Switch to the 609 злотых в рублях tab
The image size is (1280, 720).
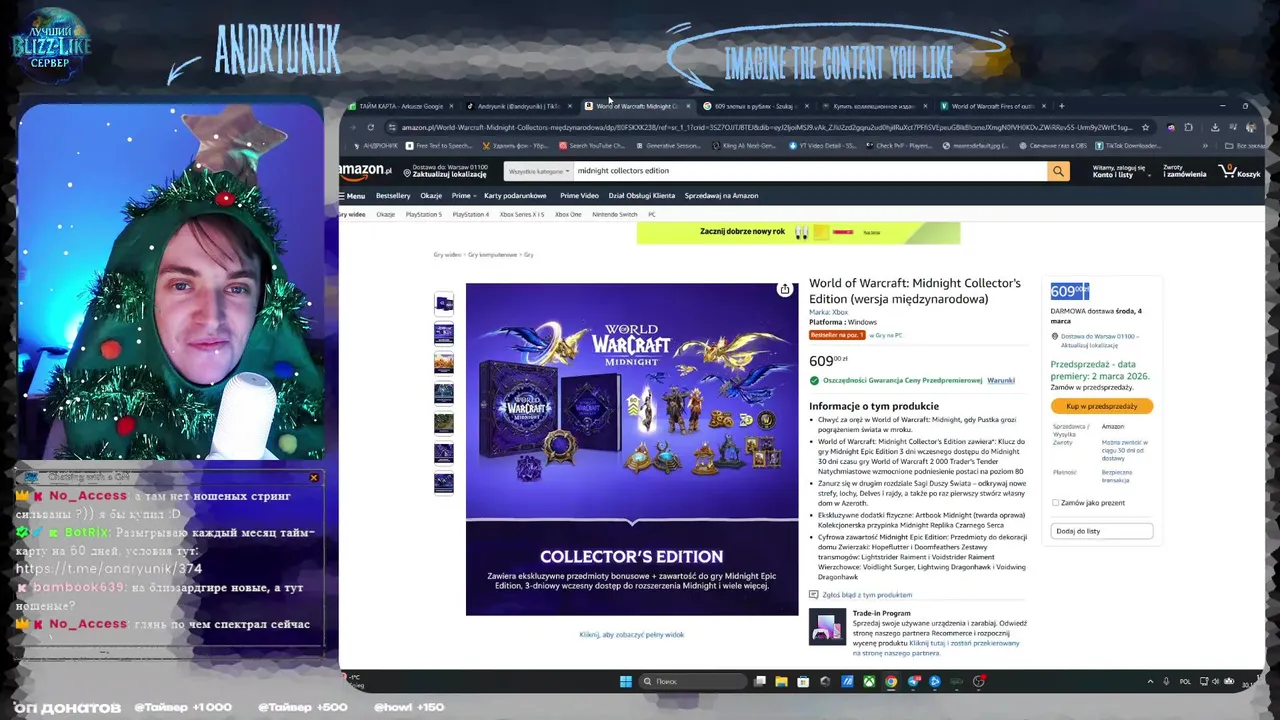tap(755, 106)
